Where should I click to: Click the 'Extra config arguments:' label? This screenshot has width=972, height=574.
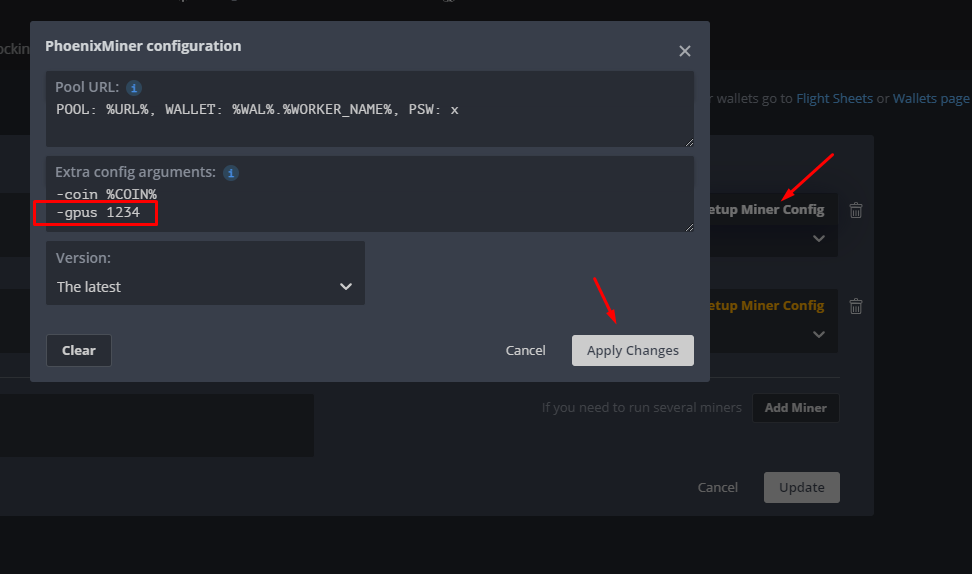coord(135,172)
